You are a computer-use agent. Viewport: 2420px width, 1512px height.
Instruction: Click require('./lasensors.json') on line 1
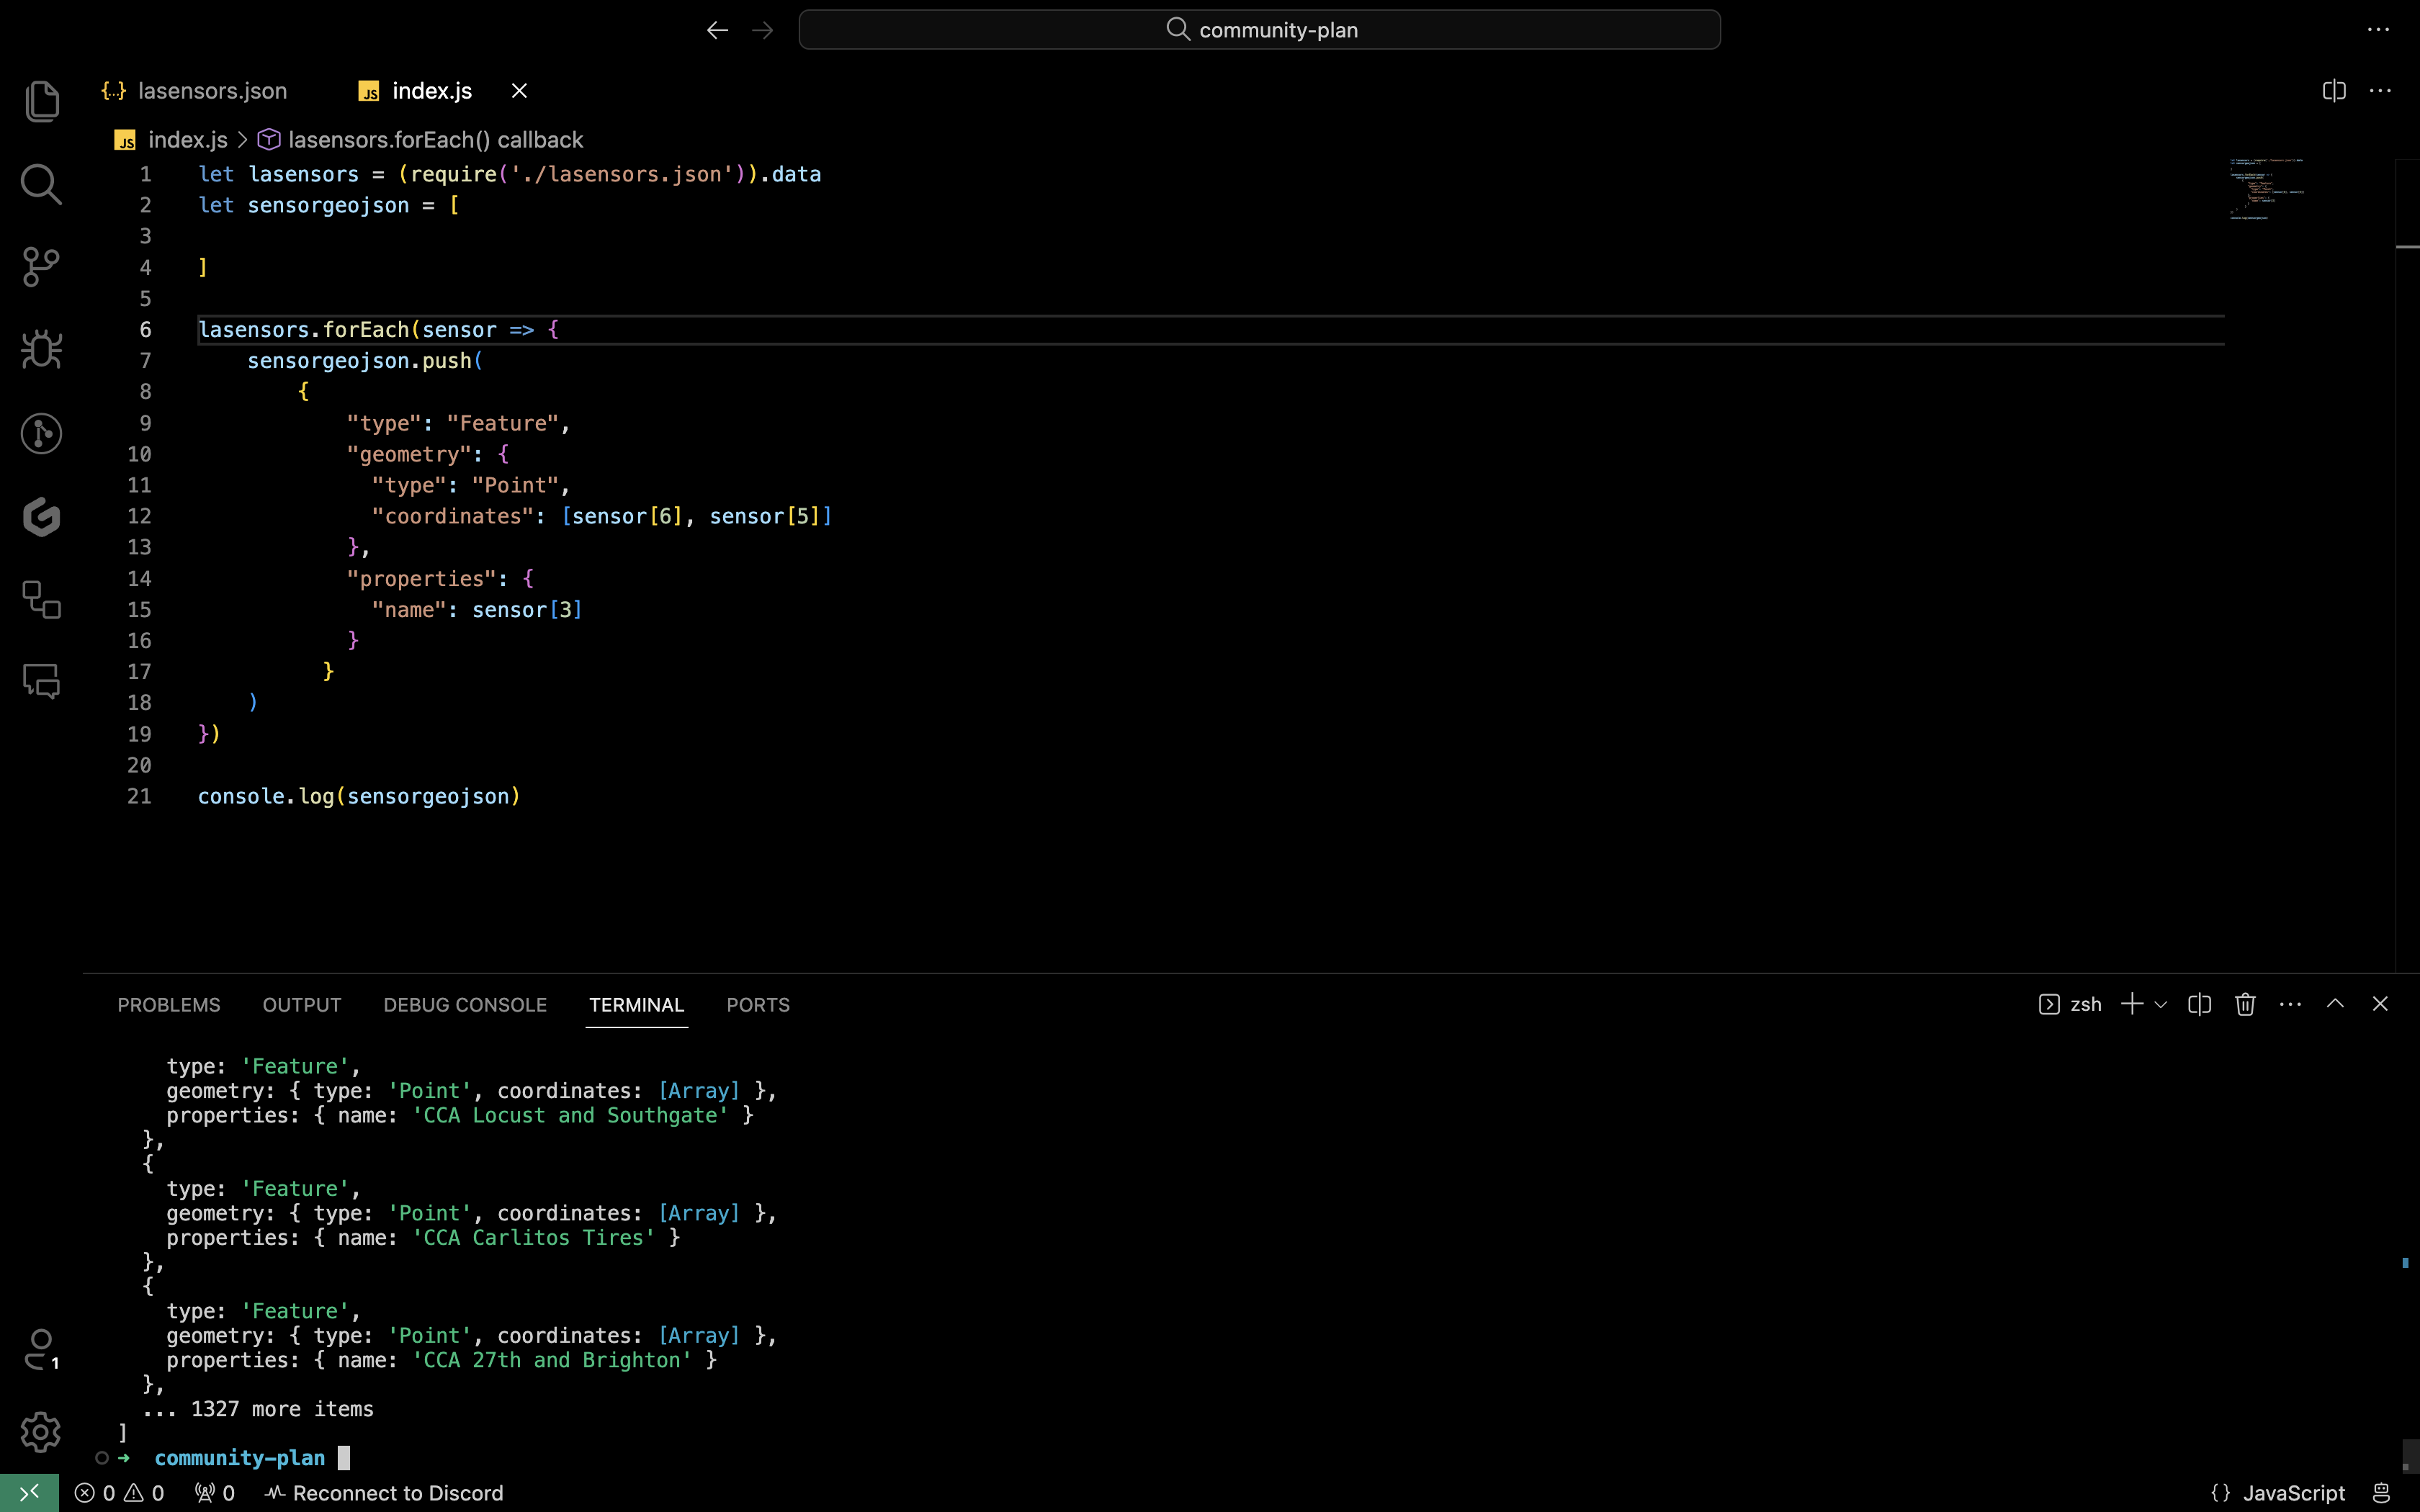click(578, 174)
